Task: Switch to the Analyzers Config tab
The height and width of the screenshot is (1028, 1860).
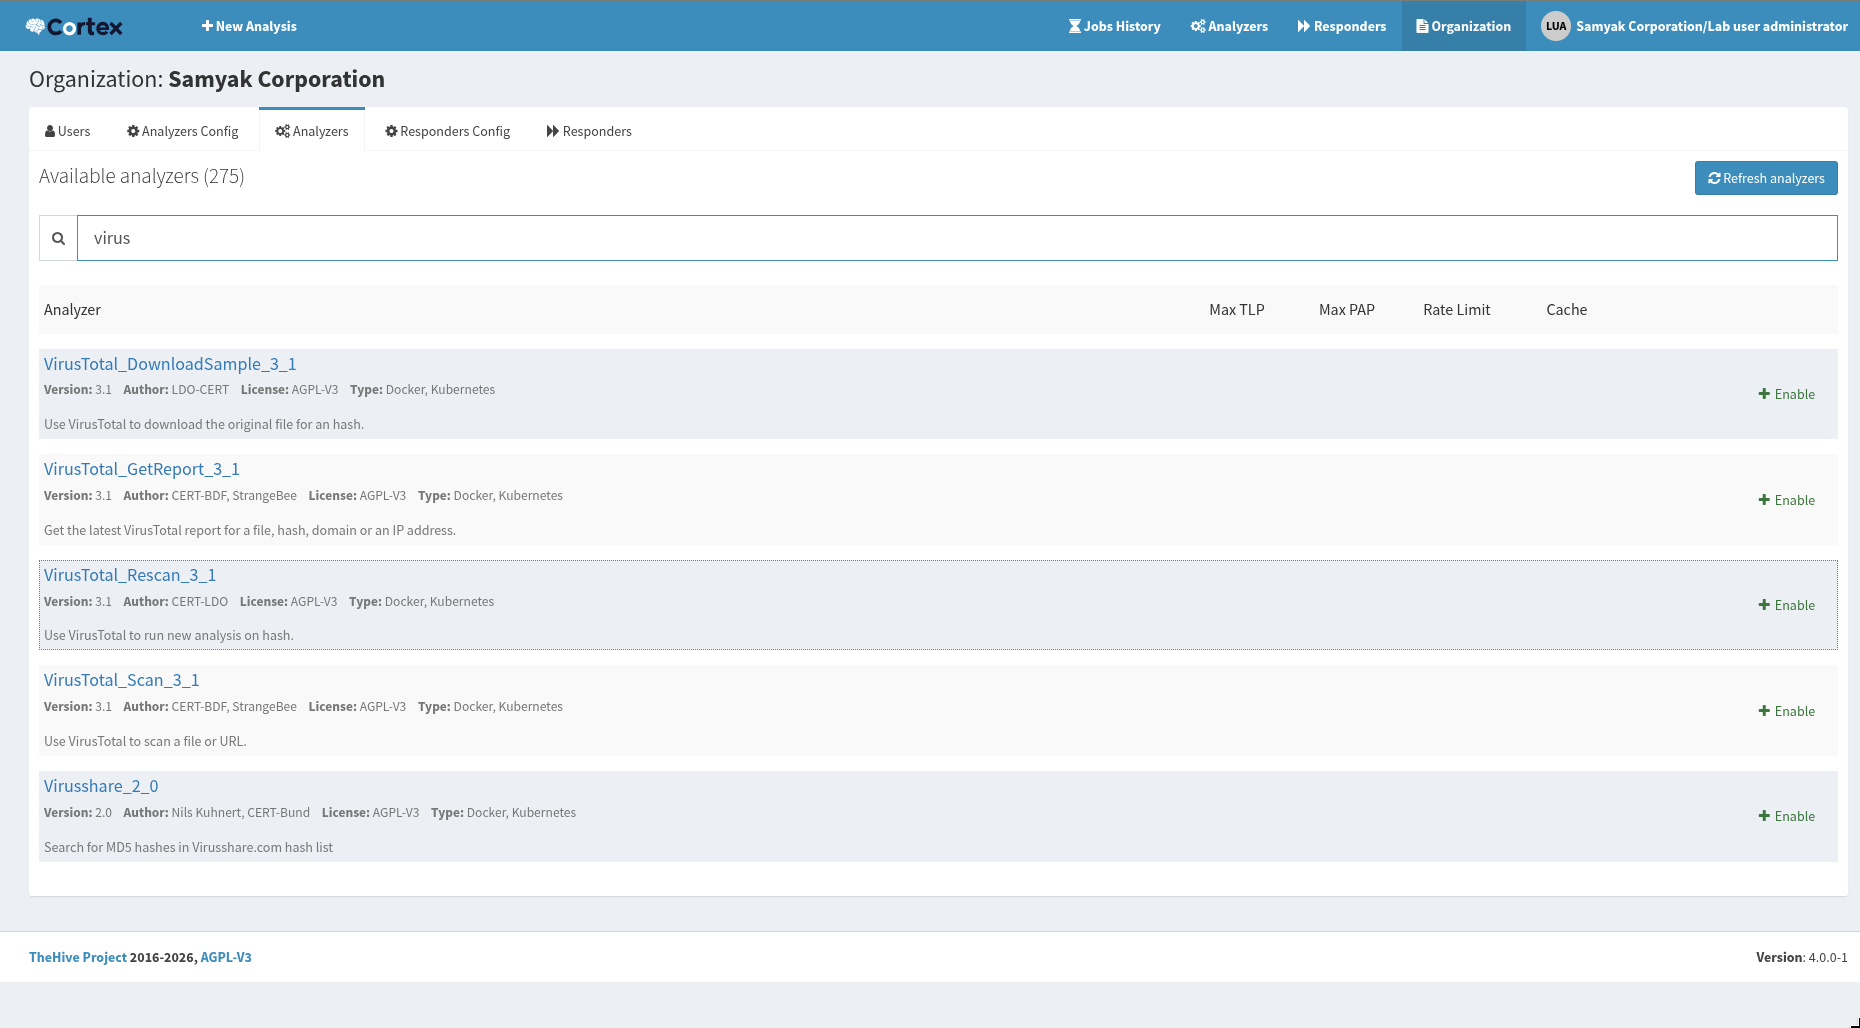Action: [183, 131]
